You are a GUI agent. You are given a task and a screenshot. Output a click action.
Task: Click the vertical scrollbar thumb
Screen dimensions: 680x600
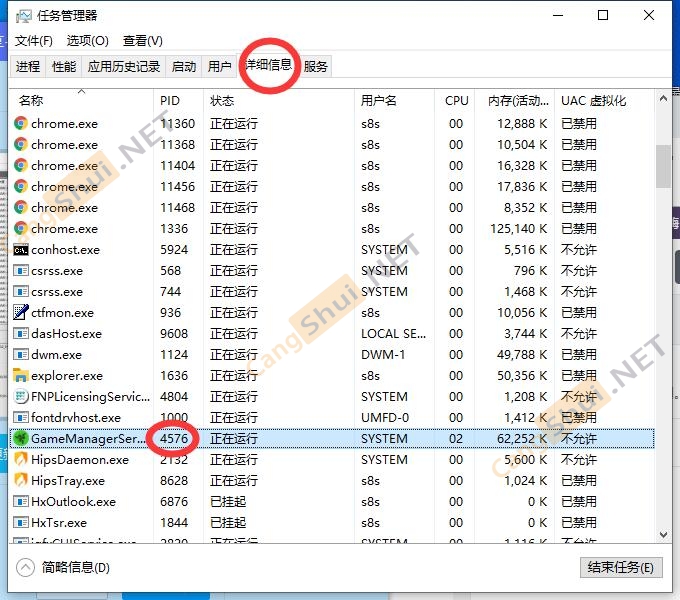click(x=663, y=166)
